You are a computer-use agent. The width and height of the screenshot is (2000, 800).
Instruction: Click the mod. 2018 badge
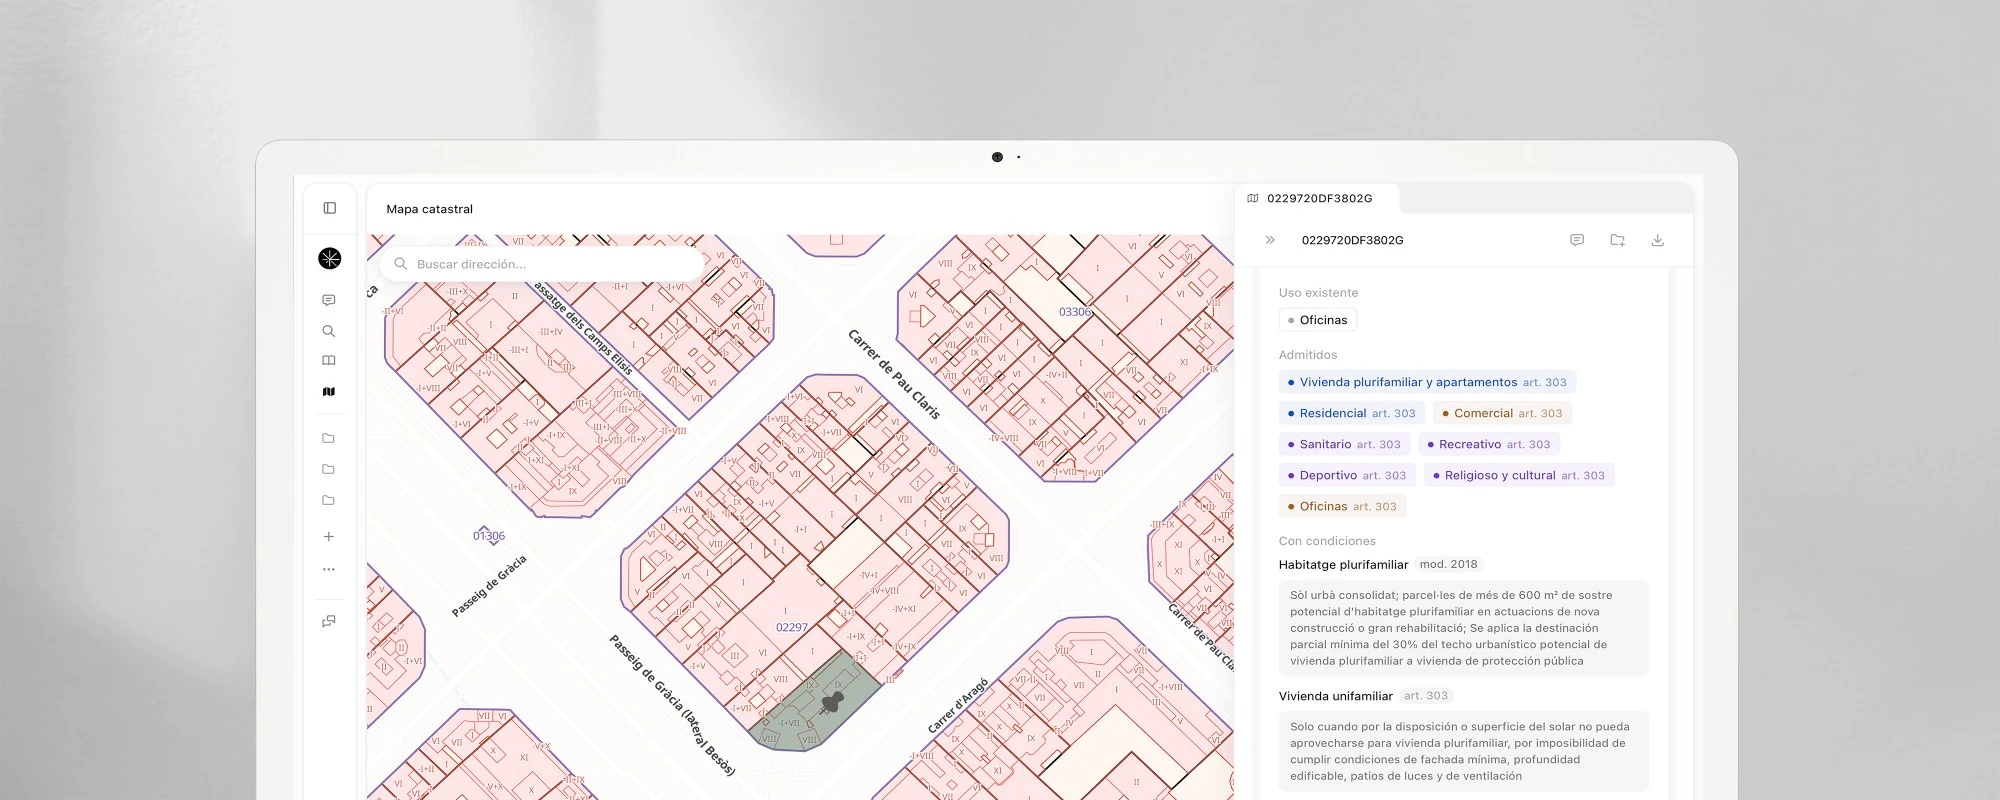[x=1448, y=564]
